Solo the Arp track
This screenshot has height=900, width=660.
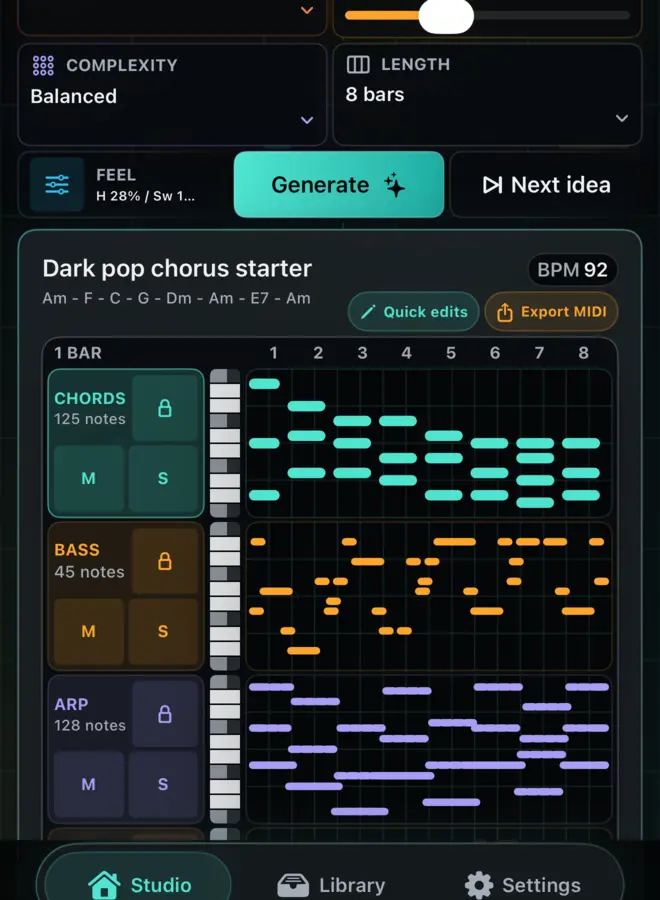pyautogui.click(x=163, y=784)
